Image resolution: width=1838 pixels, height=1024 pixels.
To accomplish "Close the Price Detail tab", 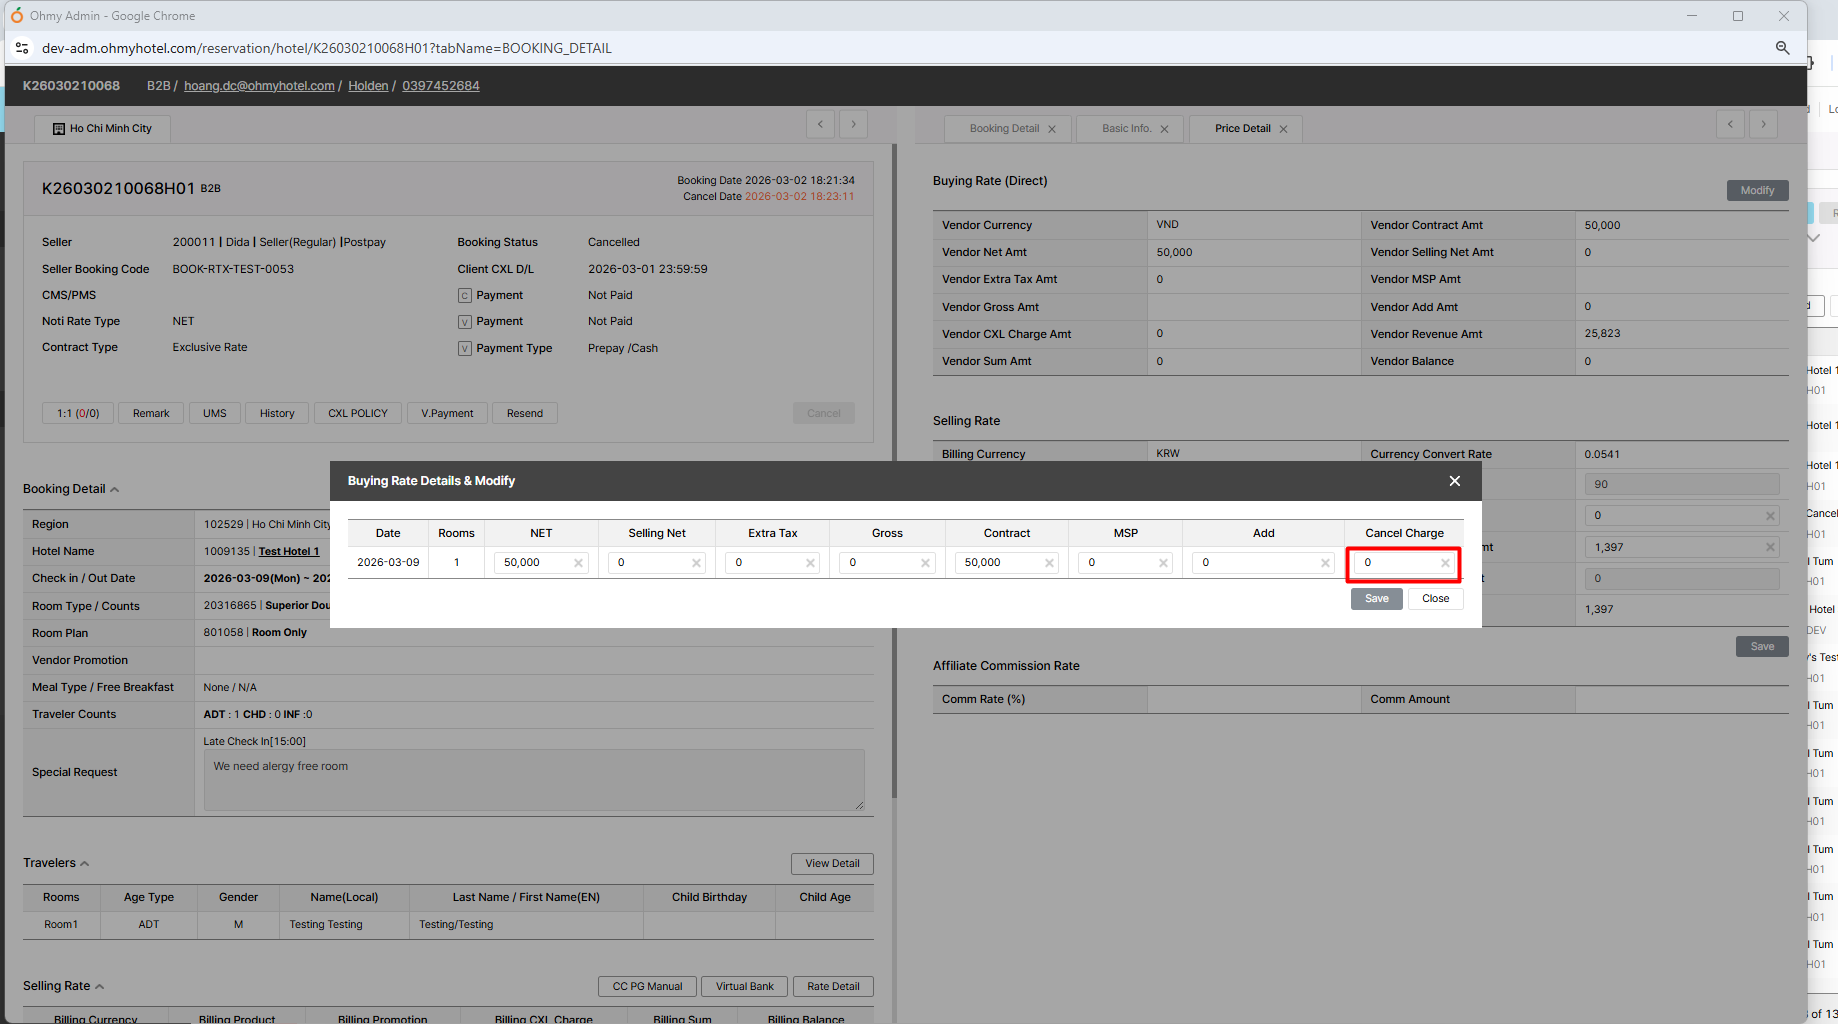I will point(1283,129).
